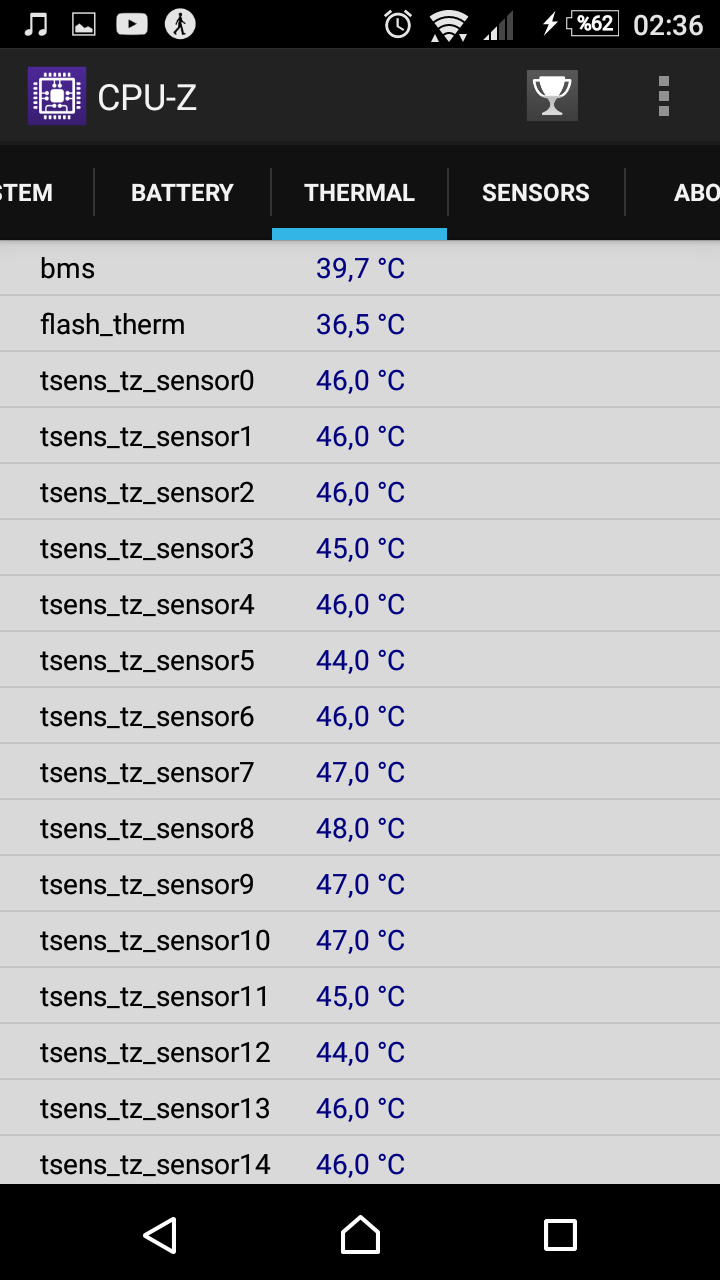Select the flash_therm temperature row
The height and width of the screenshot is (1280, 720).
pos(360,324)
